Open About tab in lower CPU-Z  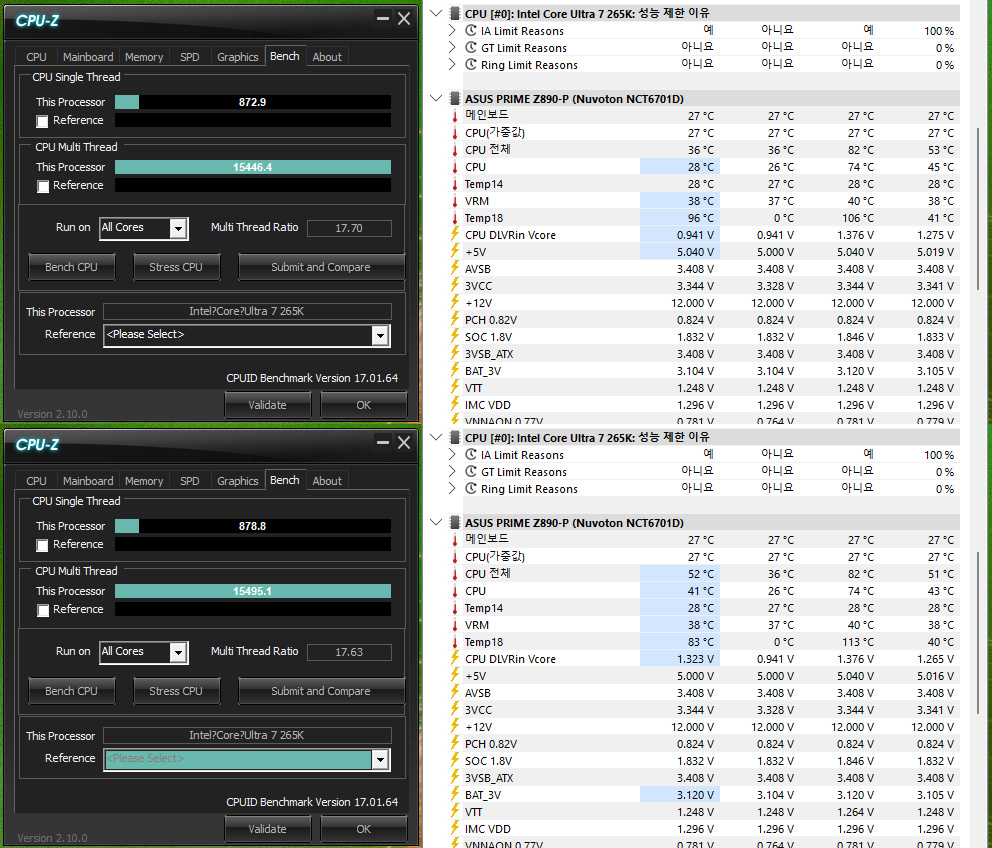click(327, 481)
